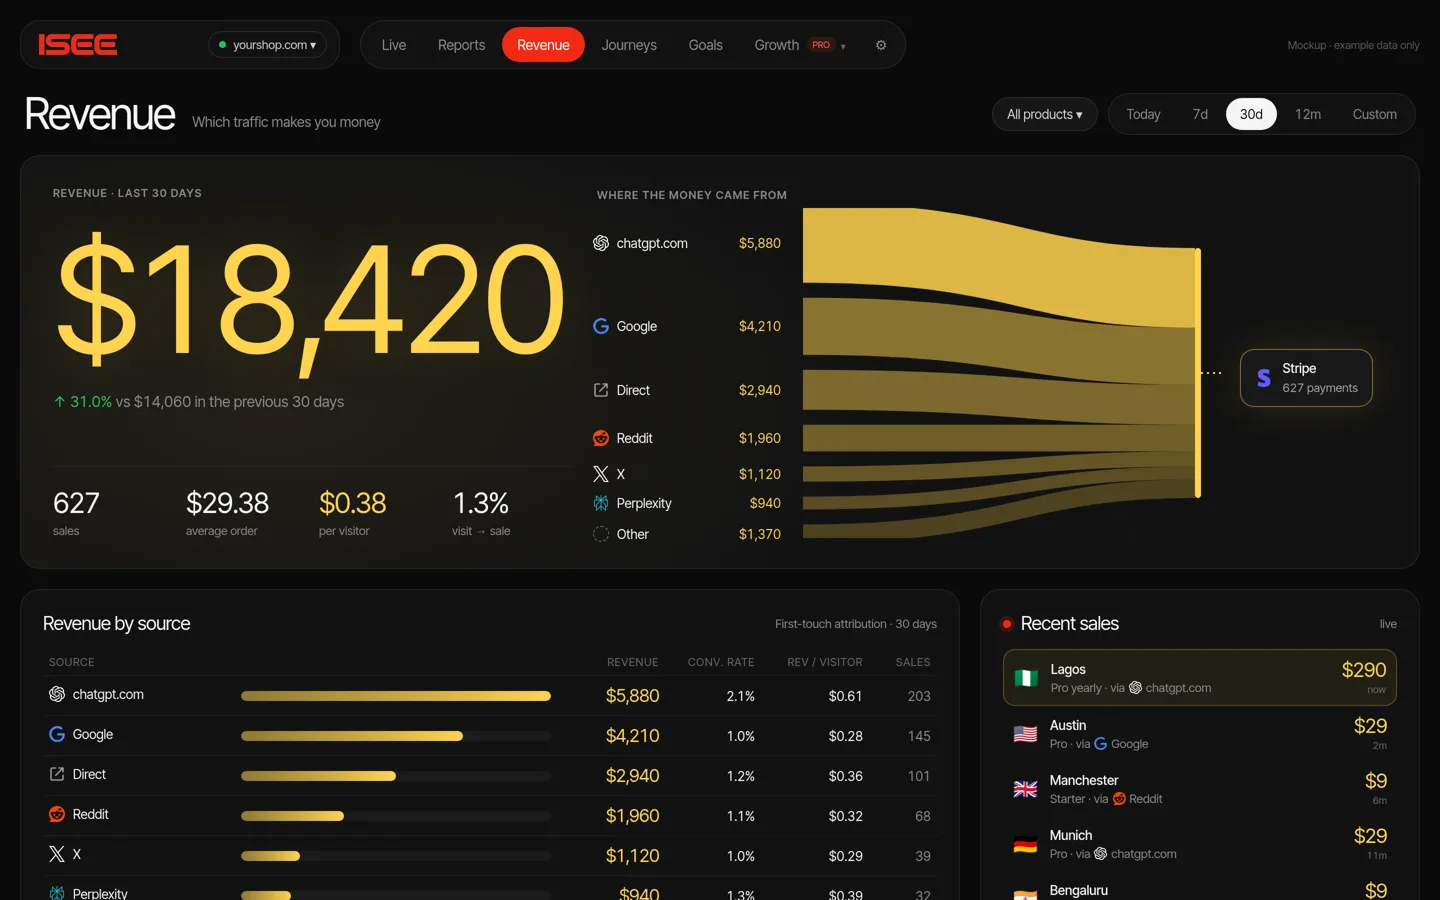
Task: Click the Direct icon in the money-flow list
Action: coord(601,390)
